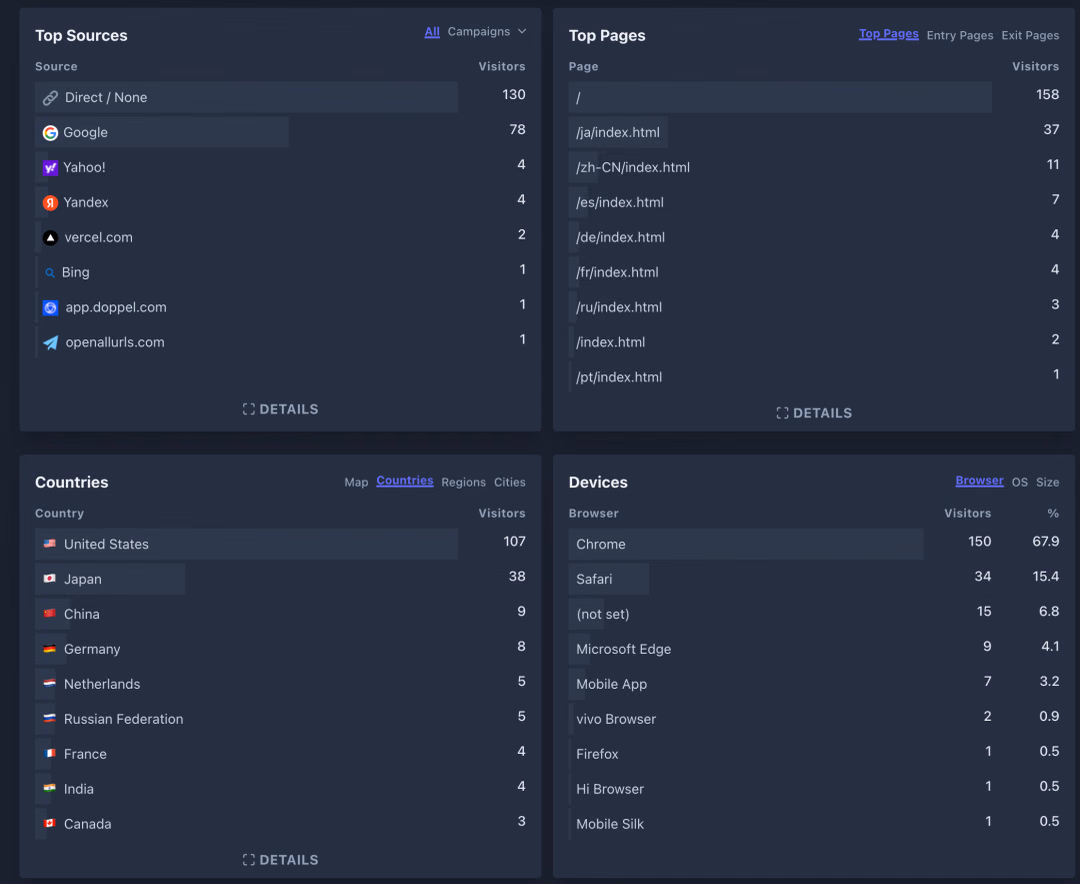Open the /ja/index.html page row
Viewport: 1080px width, 884px height.
tap(814, 132)
